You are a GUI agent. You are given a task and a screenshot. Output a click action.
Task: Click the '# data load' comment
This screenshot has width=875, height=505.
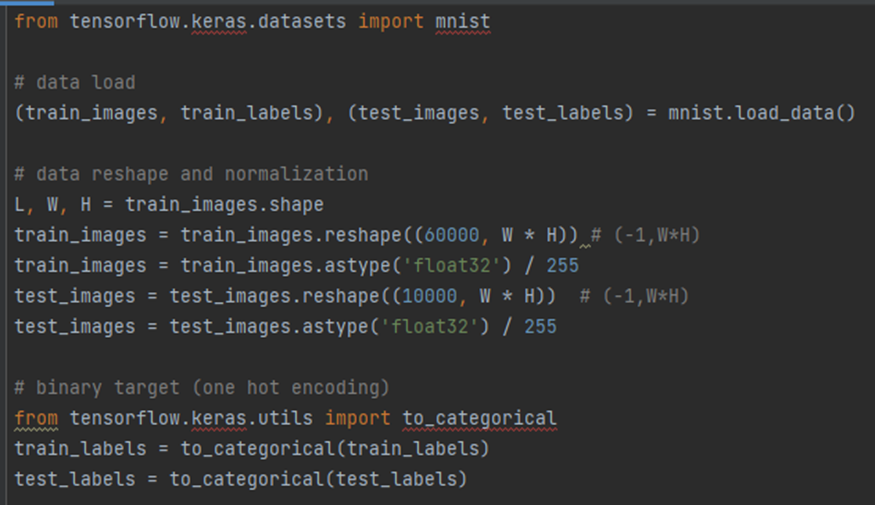click(75, 83)
